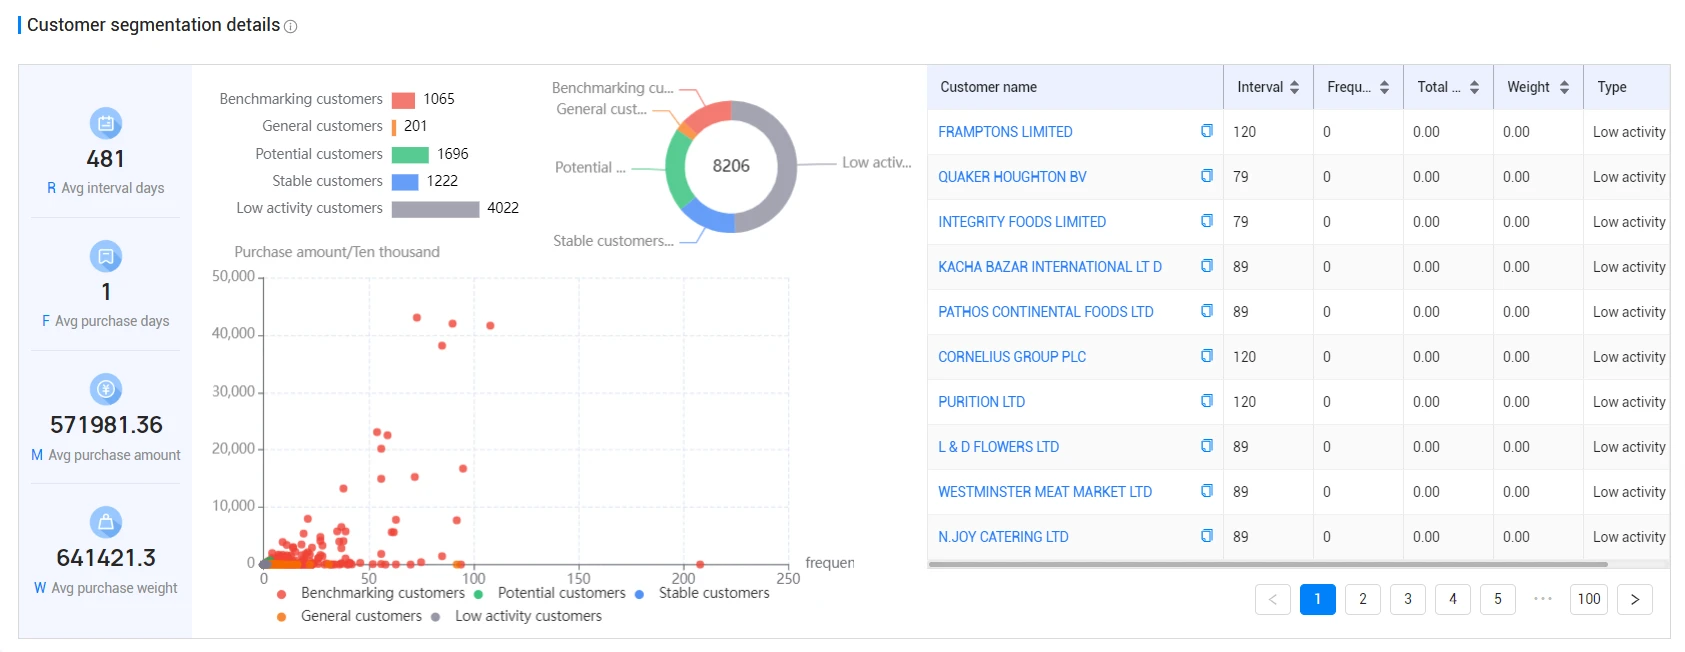Click the calendar icon above Avg interval days

[106, 123]
